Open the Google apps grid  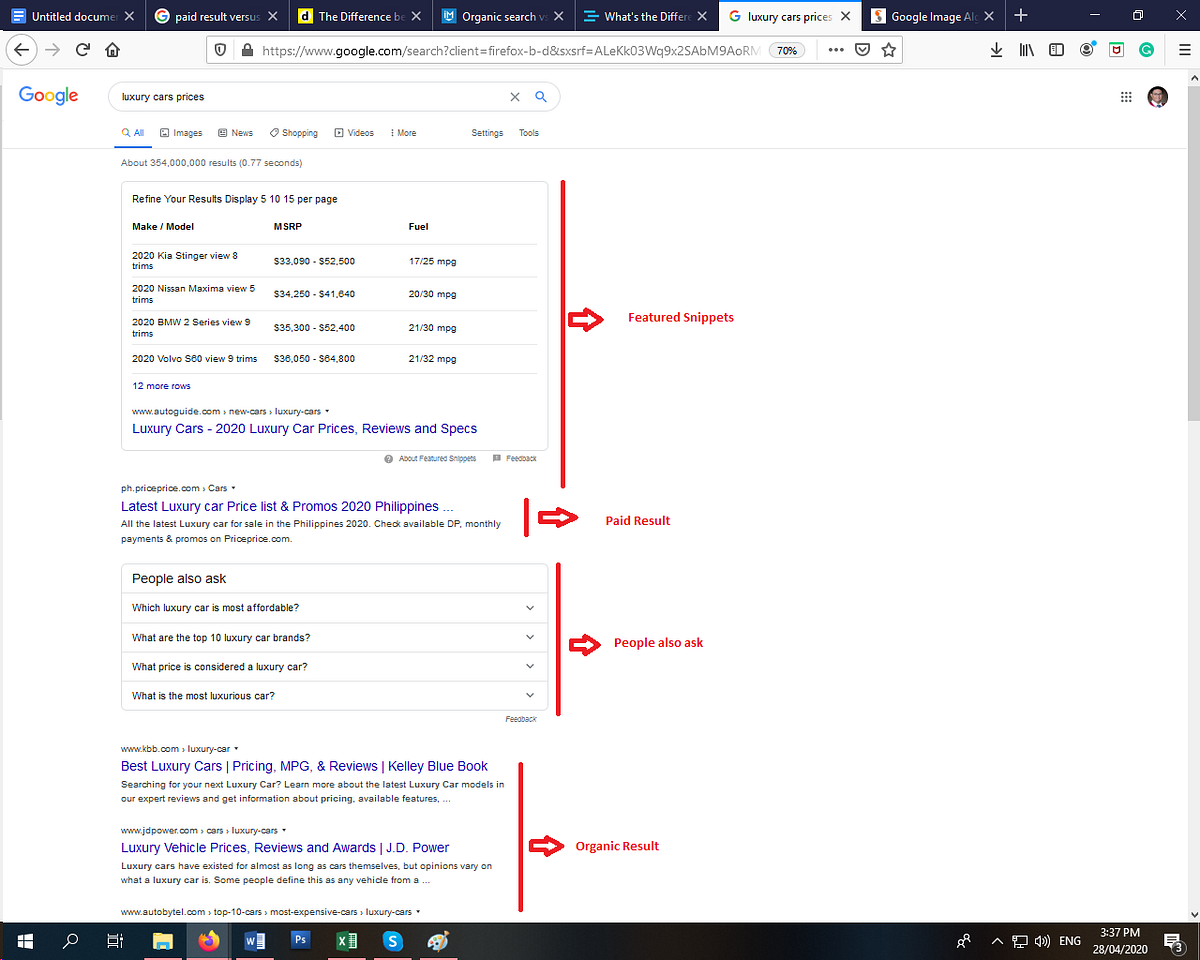1126,96
